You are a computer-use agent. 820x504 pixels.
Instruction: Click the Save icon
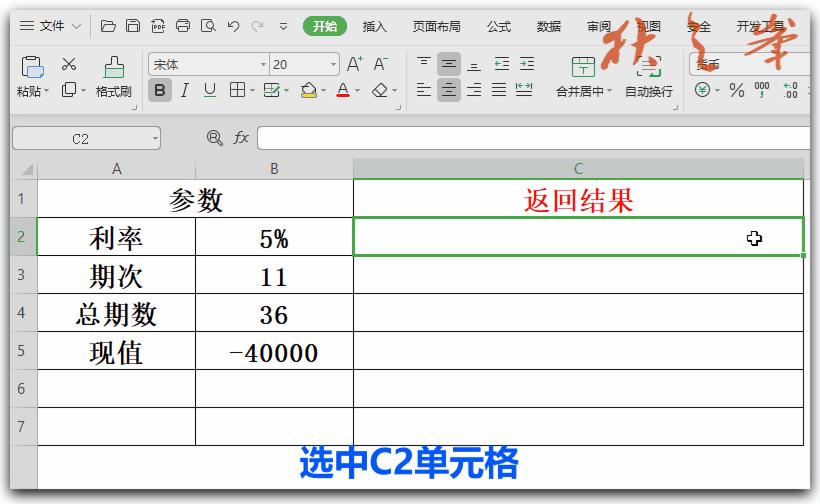(x=133, y=26)
